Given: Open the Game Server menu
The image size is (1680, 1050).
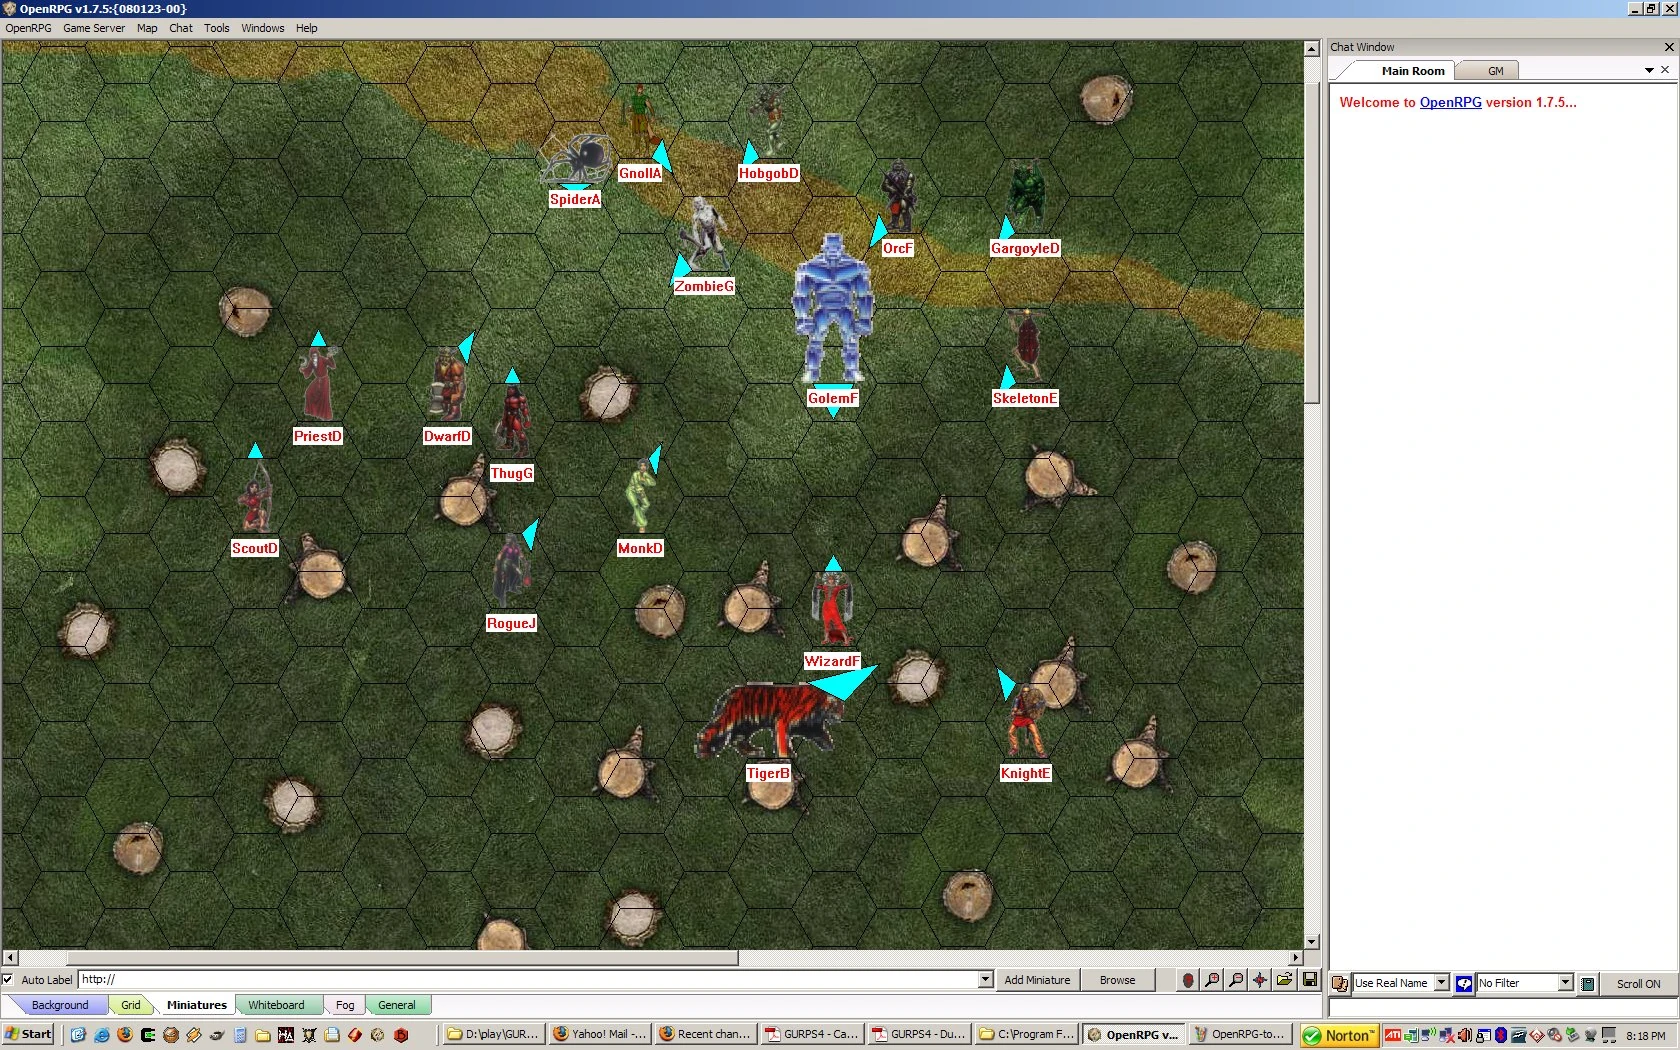Looking at the screenshot, I should tap(93, 28).
